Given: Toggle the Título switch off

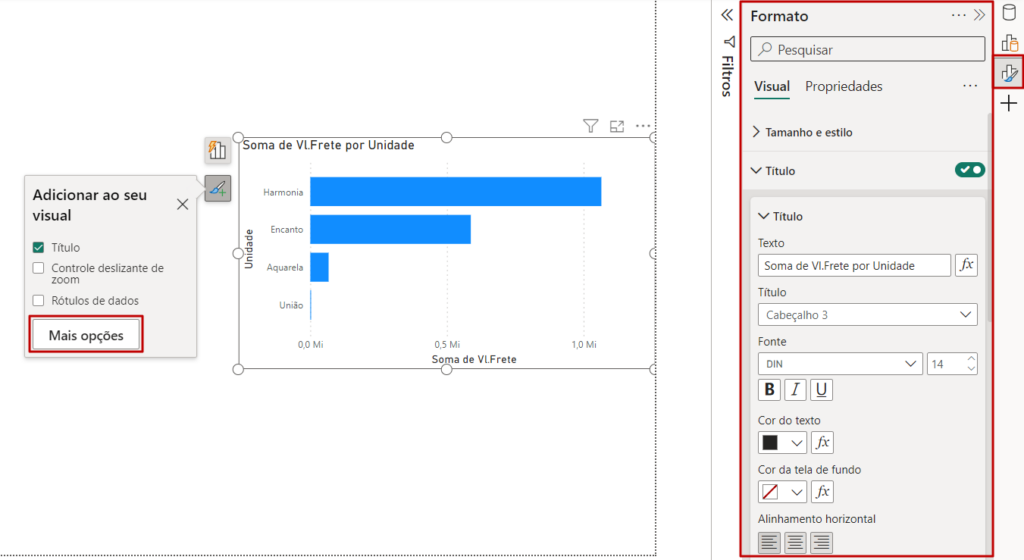Looking at the screenshot, I should [x=969, y=171].
